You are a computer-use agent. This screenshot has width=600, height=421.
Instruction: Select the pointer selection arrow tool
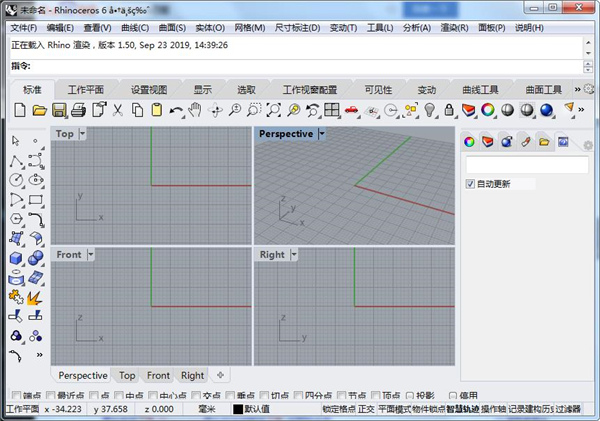[16, 141]
